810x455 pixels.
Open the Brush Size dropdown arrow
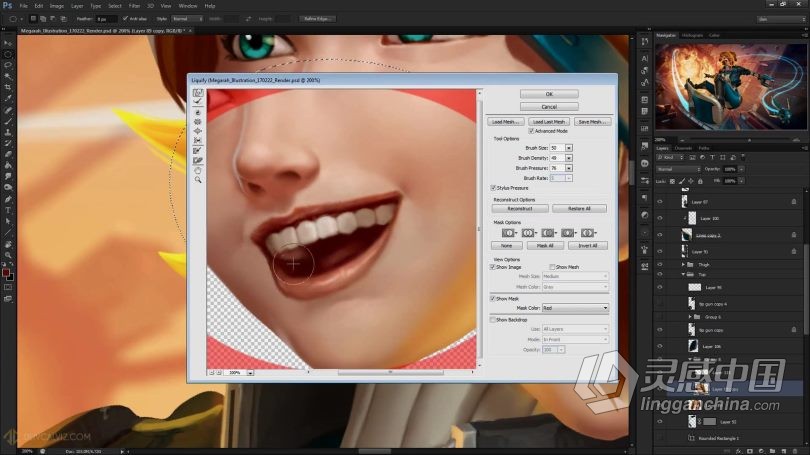click(x=569, y=148)
